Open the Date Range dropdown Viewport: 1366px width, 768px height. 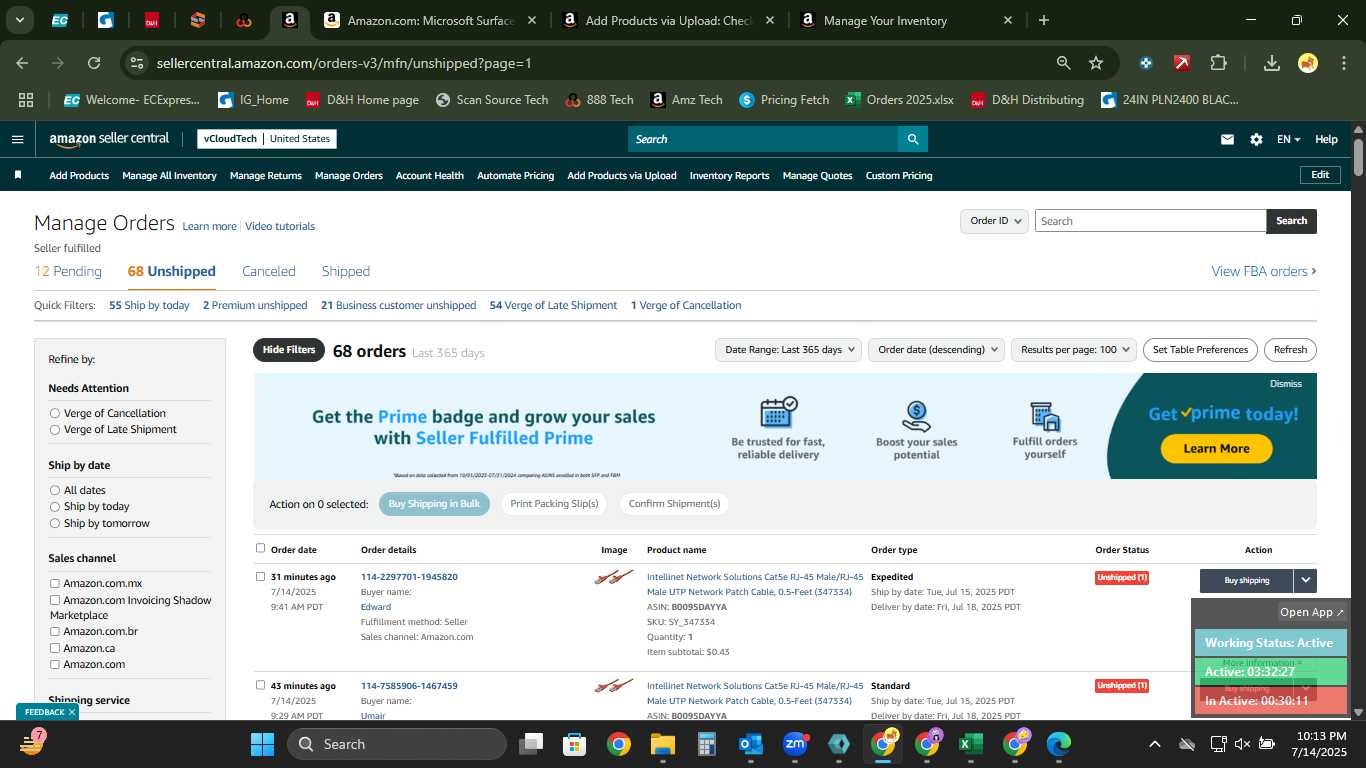coord(789,350)
